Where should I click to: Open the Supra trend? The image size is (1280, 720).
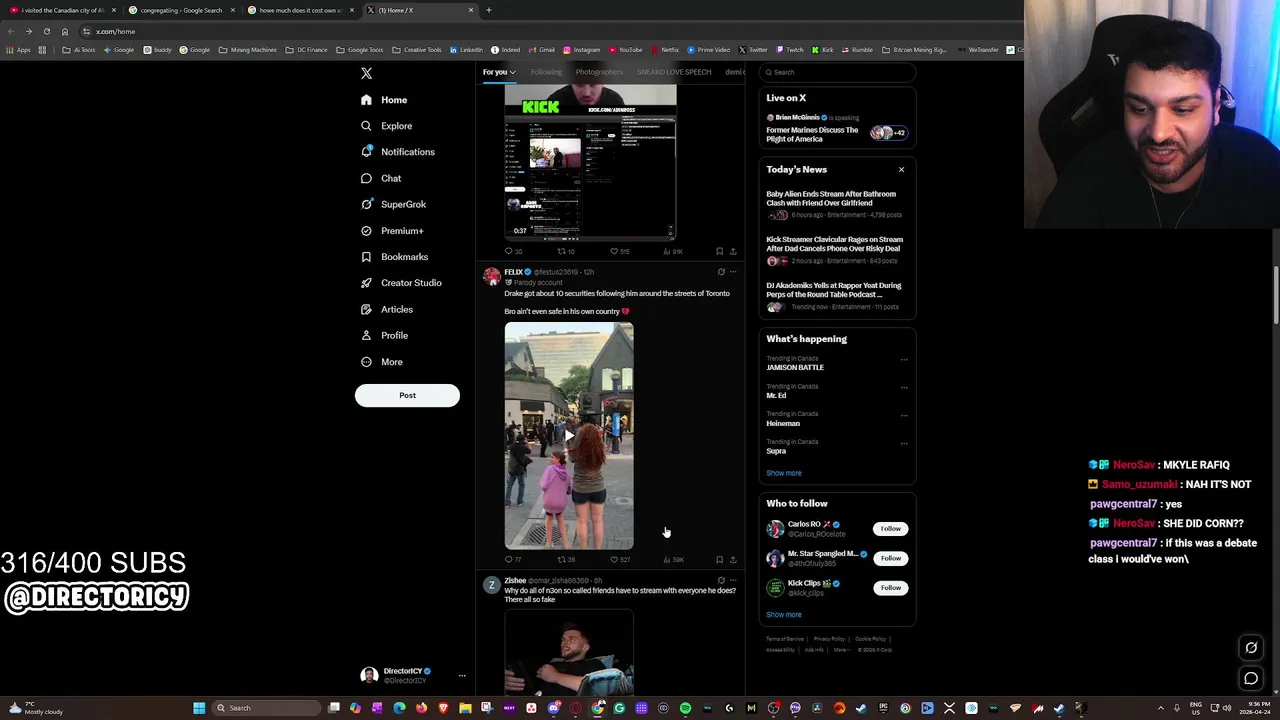[776, 451]
